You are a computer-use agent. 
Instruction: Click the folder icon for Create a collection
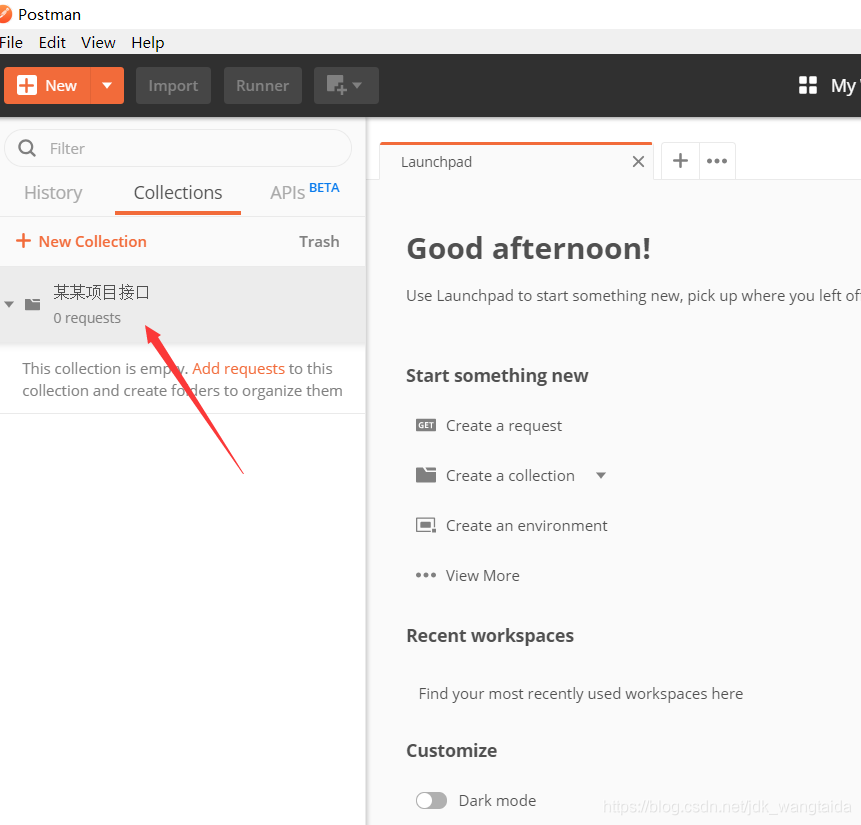(426, 475)
